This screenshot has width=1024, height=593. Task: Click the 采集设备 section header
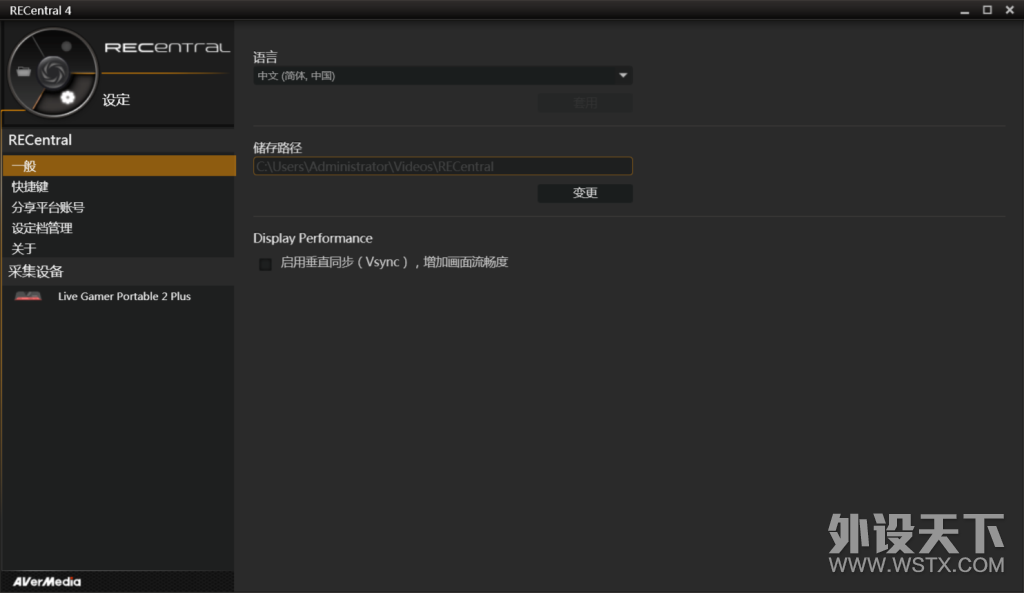coord(36,272)
